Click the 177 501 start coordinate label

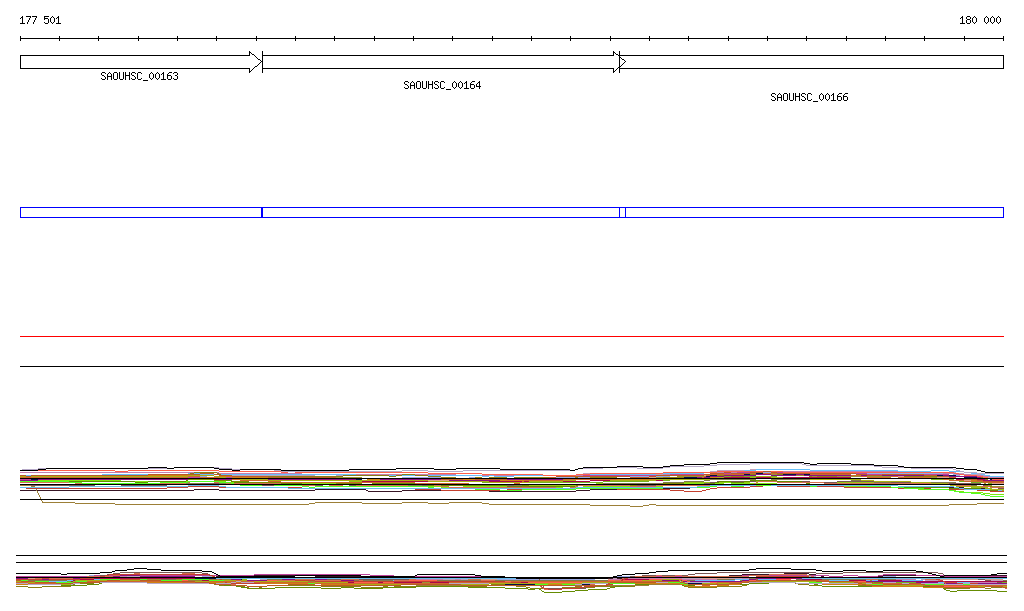(40, 20)
